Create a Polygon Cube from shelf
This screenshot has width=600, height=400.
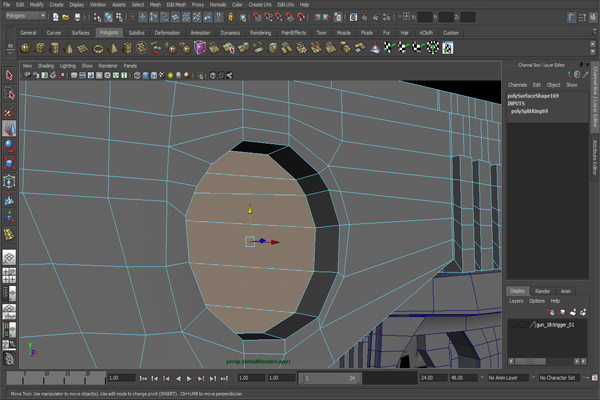coord(40,48)
